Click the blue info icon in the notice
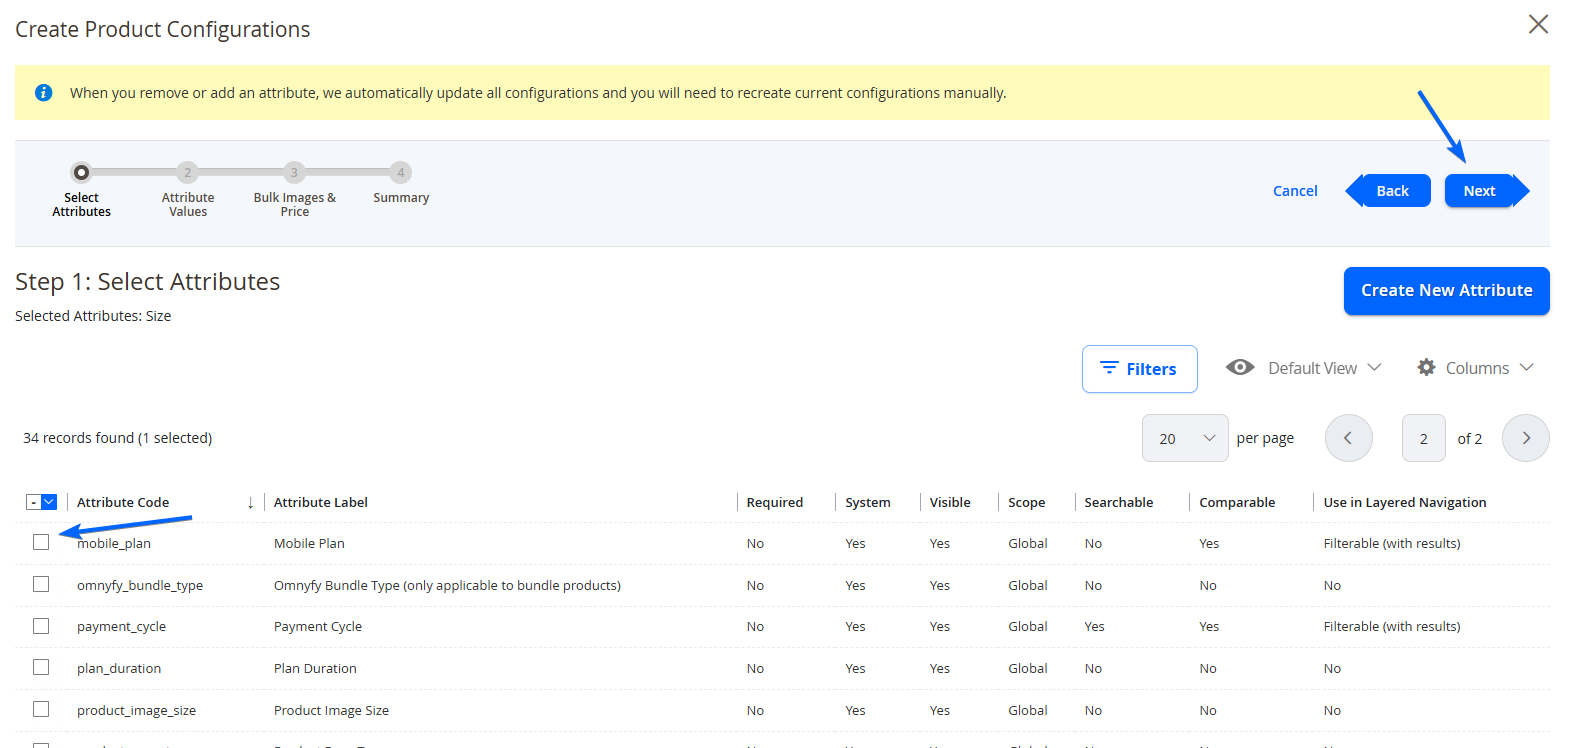1572x748 pixels. [x=43, y=93]
